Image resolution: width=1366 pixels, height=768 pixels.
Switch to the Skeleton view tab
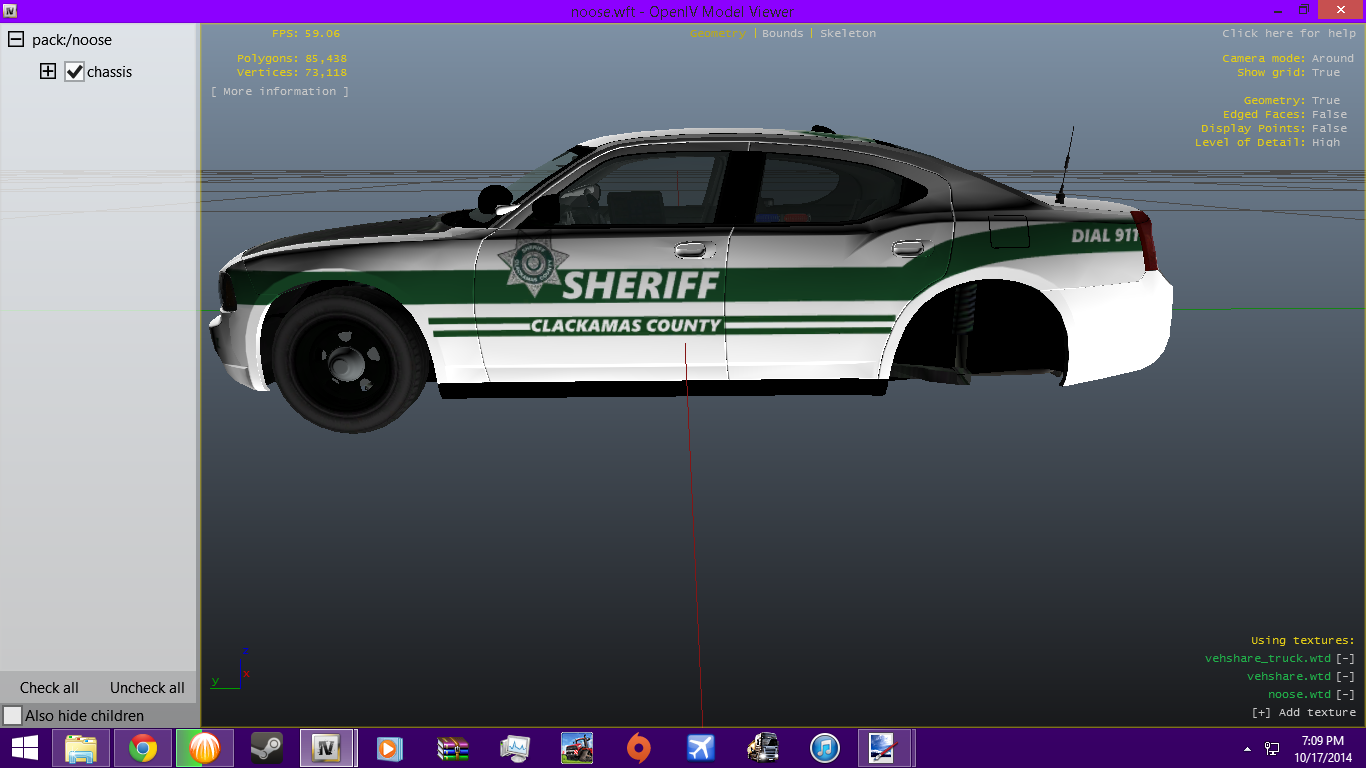847,33
